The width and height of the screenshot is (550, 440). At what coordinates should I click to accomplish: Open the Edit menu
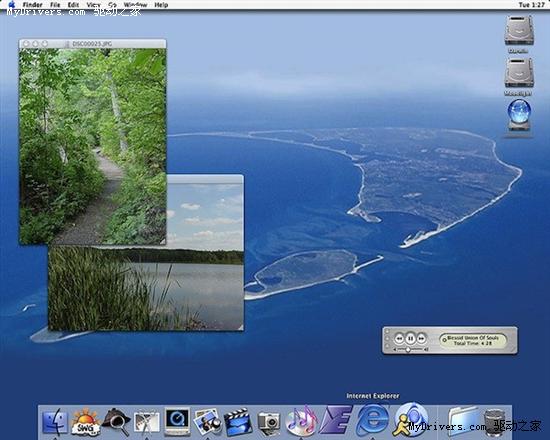coord(73,5)
